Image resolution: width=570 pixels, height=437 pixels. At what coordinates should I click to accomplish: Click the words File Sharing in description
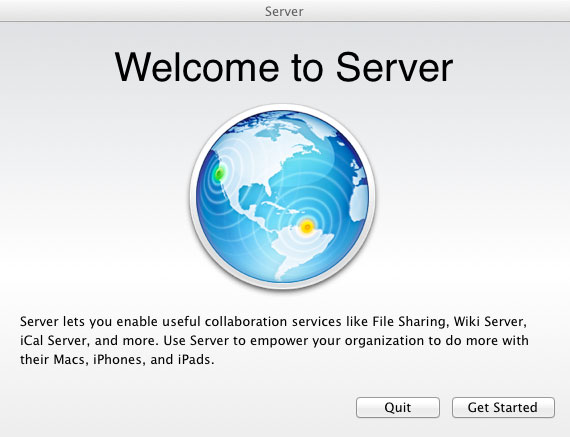pos(409,322)
